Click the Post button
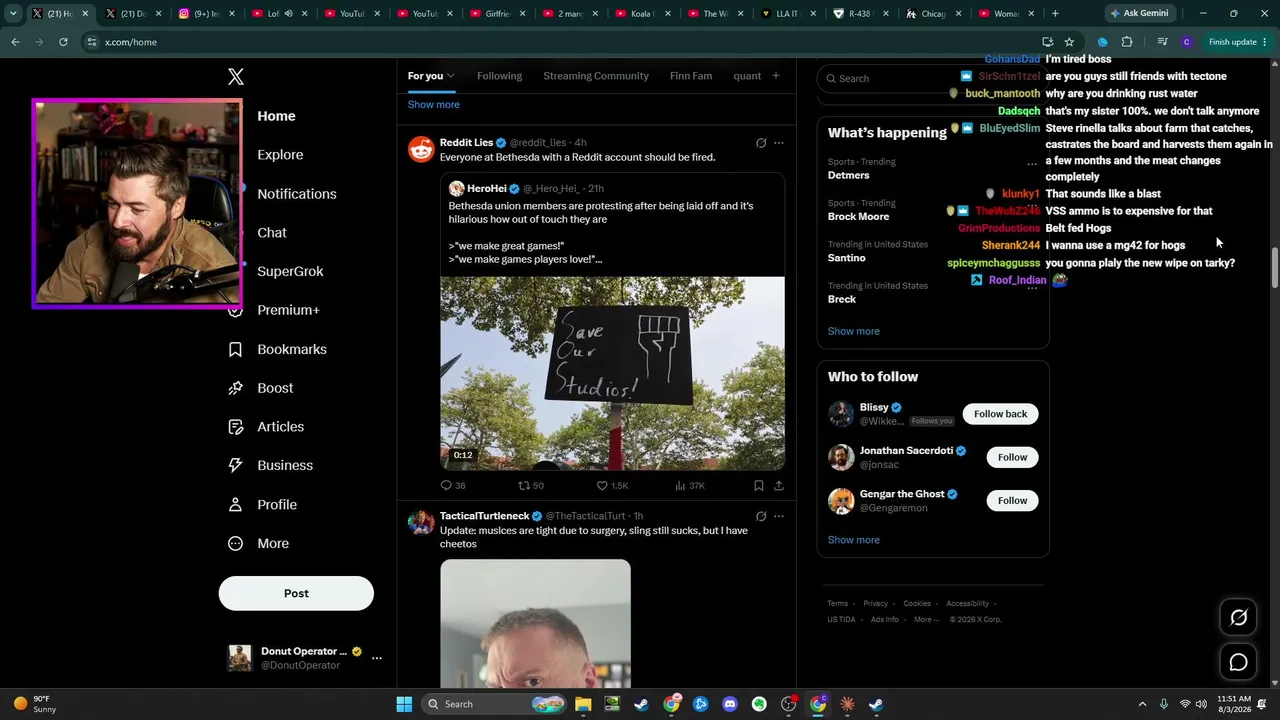Viewport: 1280px width, 720px height. [x=296, y=593]
